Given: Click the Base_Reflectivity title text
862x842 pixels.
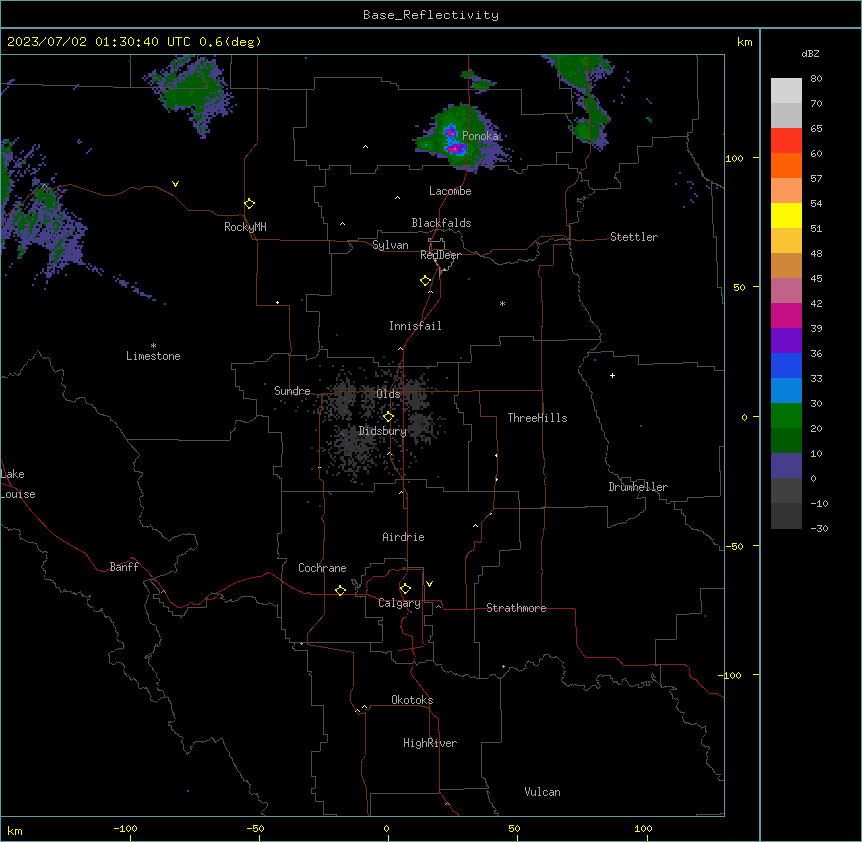Looking at the screenshot, I should click(430, 15).
